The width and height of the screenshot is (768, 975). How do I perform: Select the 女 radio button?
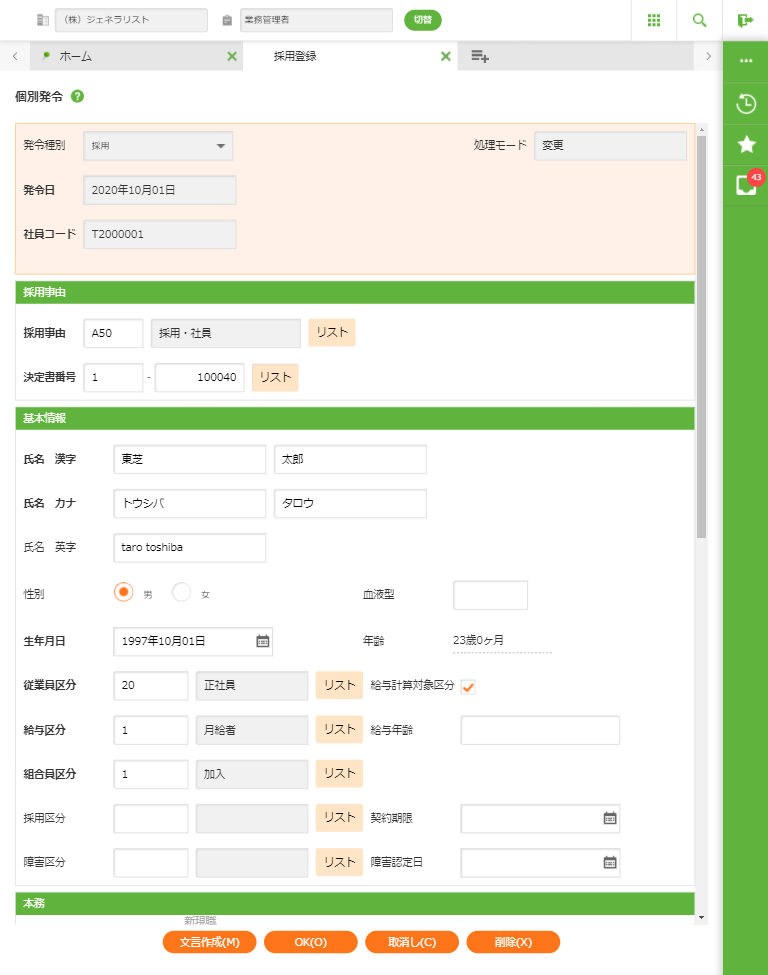click(x=181, y=592)
